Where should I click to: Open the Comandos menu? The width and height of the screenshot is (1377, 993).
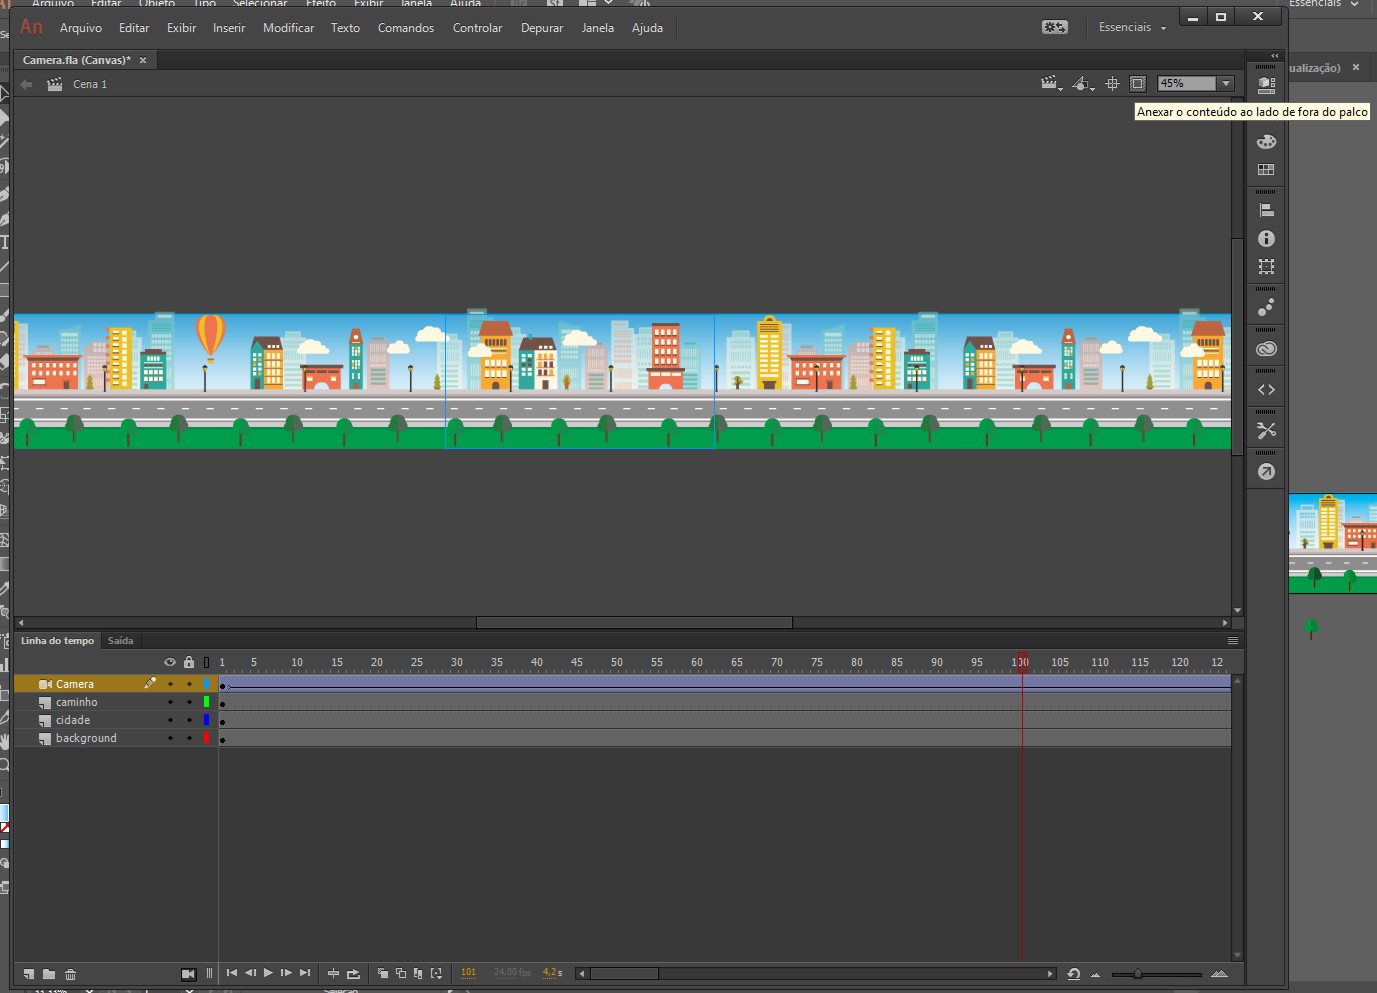pyautogui.click(x=406, y=28)
